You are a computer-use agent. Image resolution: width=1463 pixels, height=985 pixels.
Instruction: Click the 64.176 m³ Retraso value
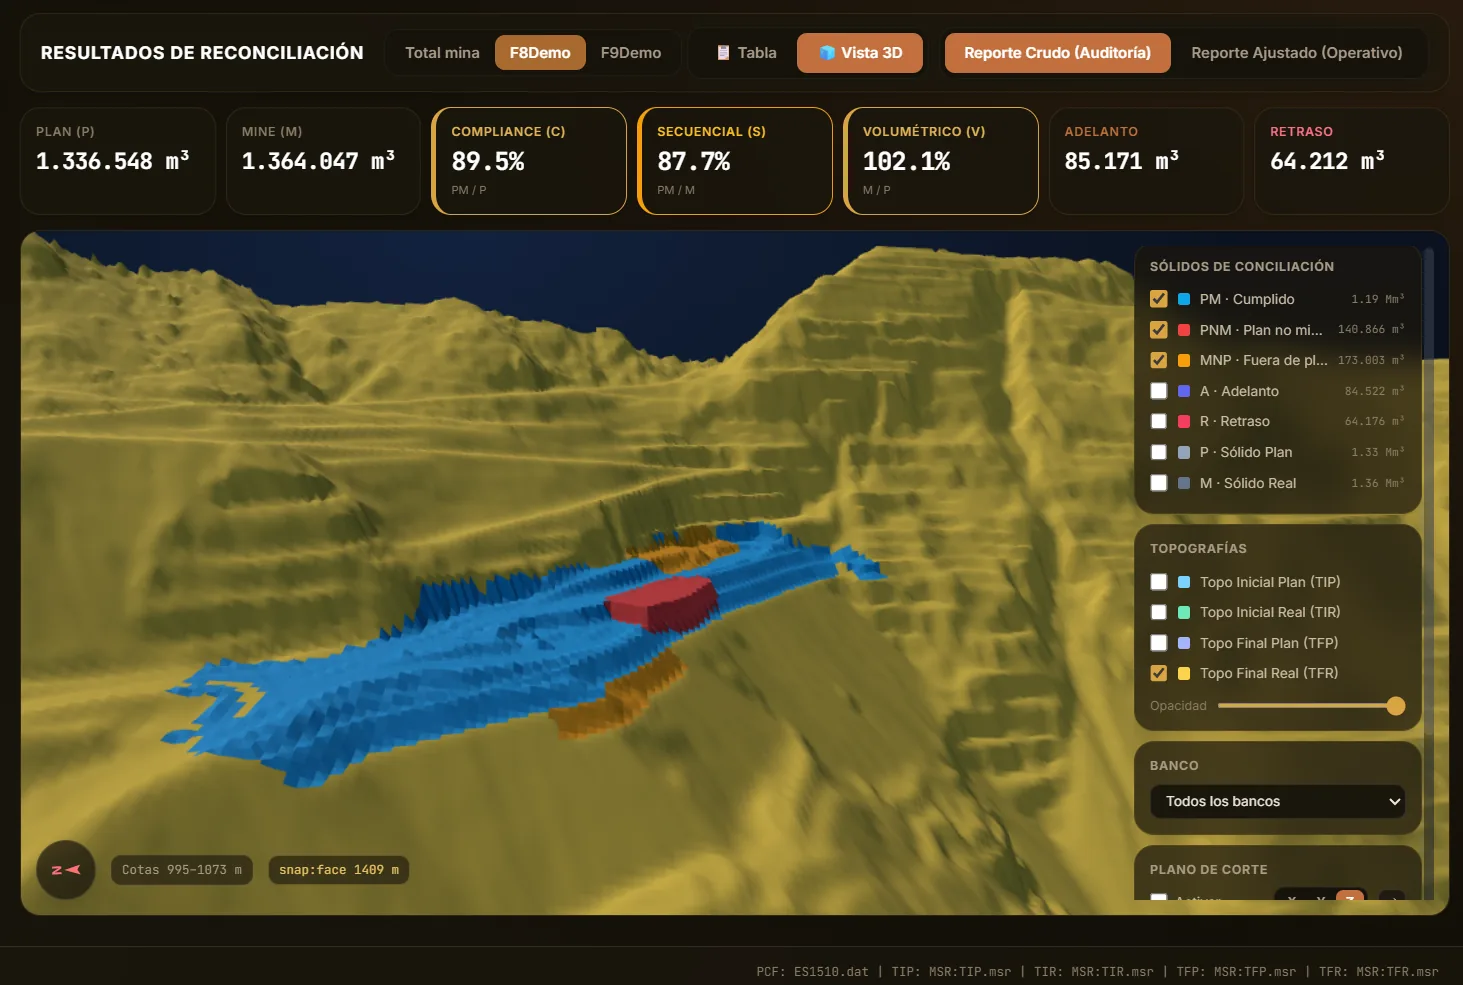[x=1374, y=421]
